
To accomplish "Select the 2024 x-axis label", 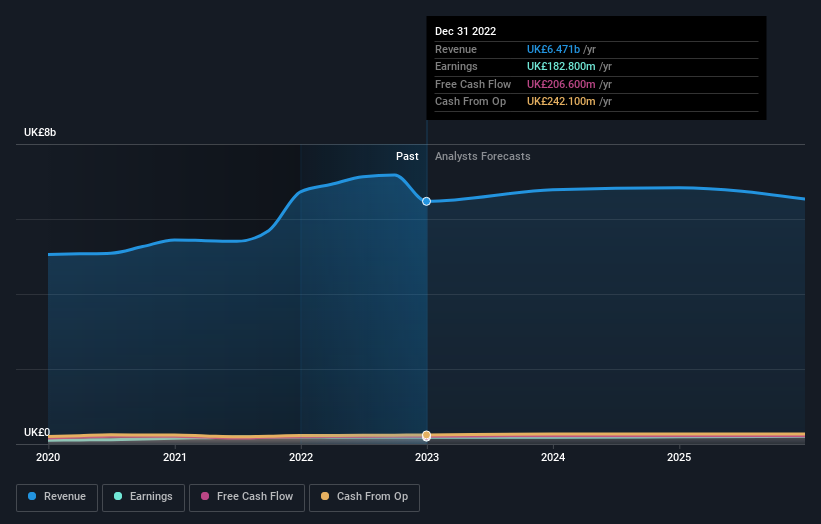I will coord(553,458).
